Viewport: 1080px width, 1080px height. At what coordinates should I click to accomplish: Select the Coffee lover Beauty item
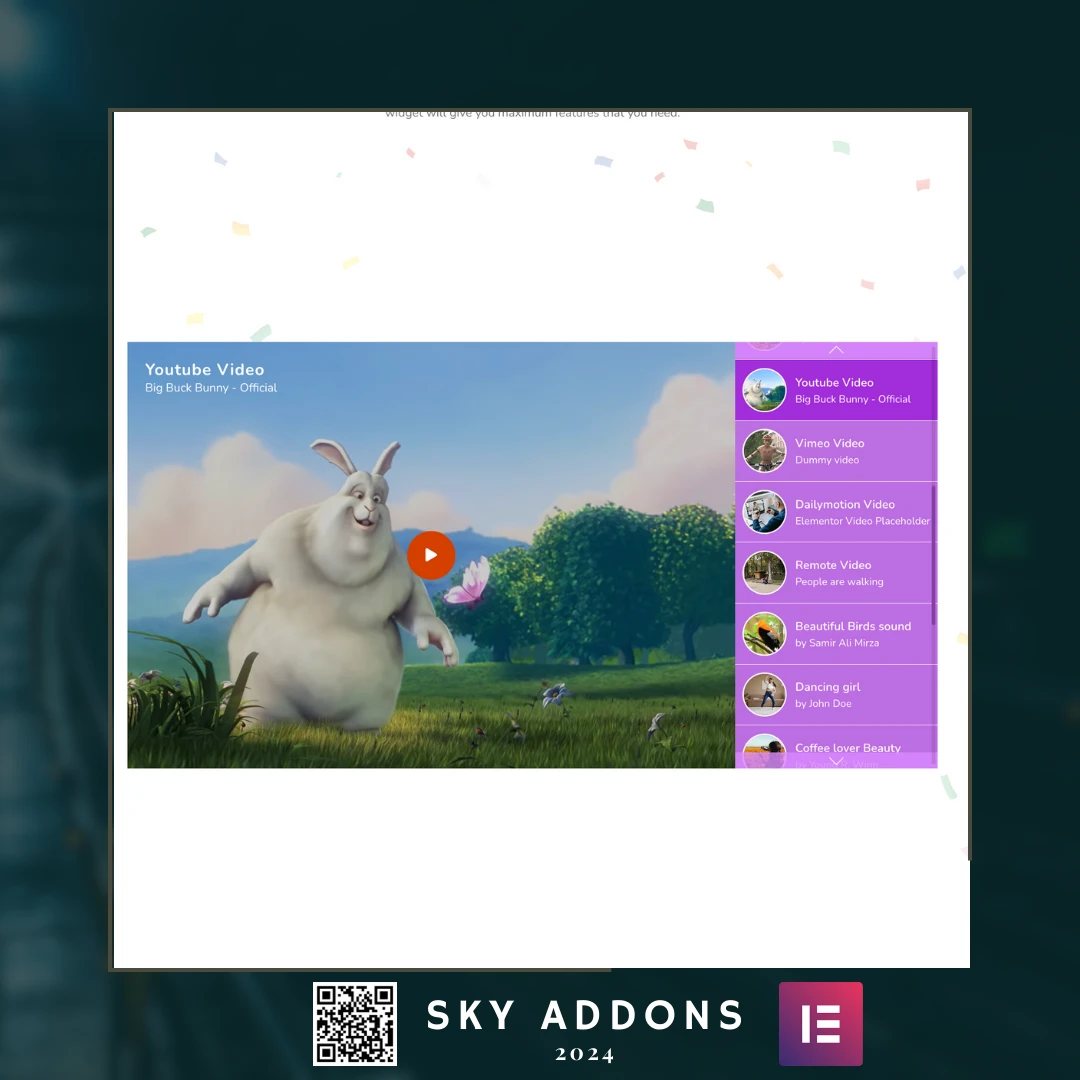click(835, 747)
